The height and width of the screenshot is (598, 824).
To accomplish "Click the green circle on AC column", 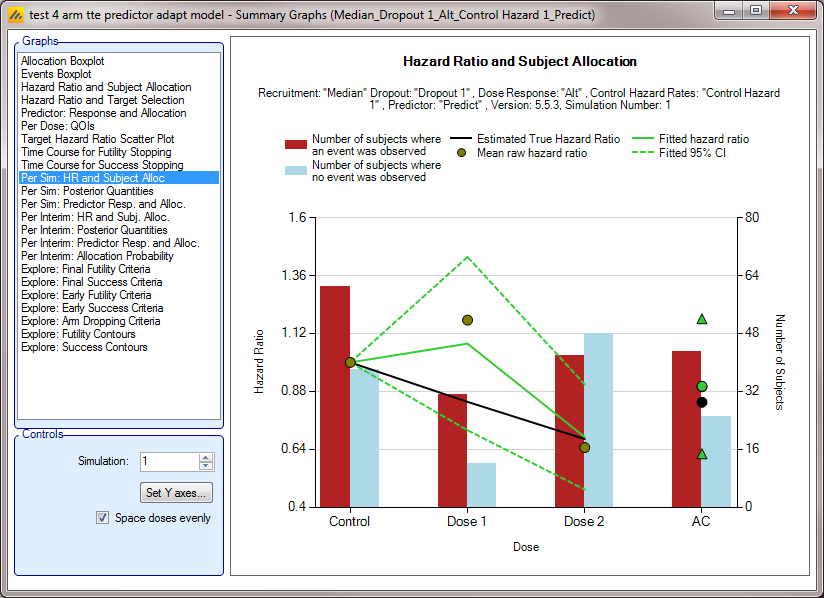I will click(x=702, y=386).
